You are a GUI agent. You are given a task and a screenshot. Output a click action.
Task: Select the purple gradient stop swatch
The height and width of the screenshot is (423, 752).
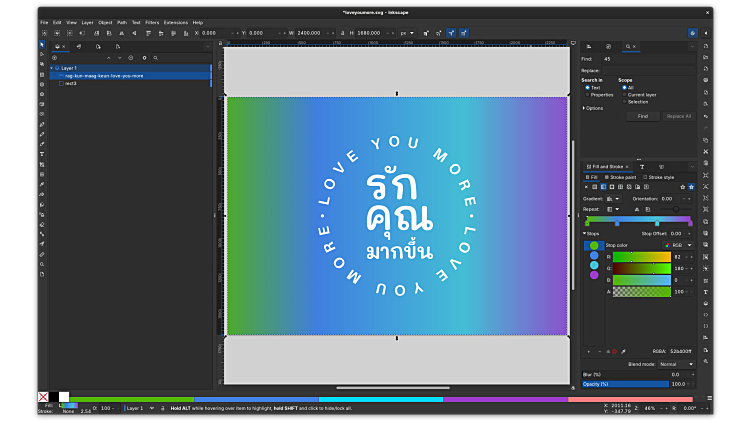pyautogui.click(x=594, y=275)
